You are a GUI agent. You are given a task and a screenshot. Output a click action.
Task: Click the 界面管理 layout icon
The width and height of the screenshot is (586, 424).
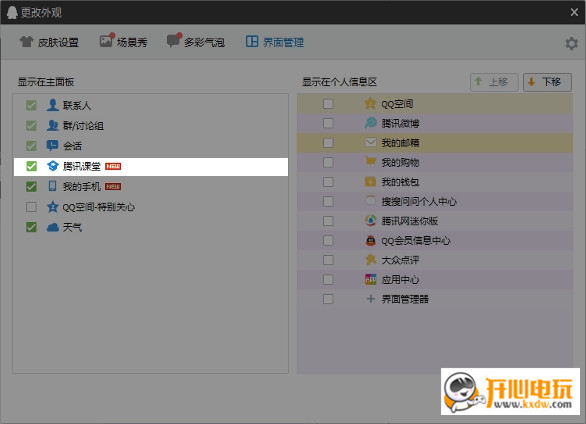(252, 41)
